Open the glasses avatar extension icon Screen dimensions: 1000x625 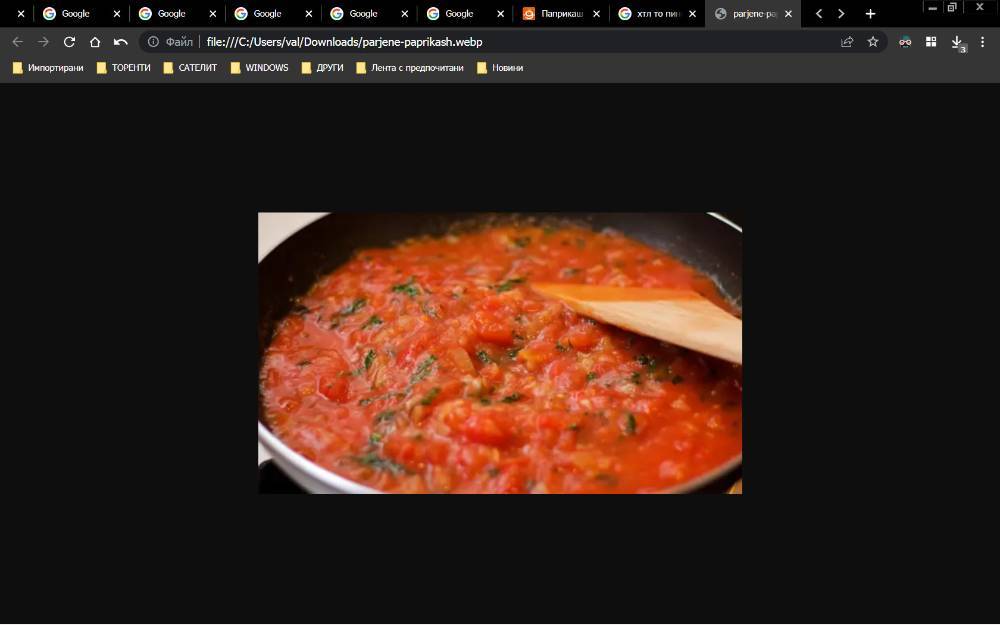[x=905, y=42]
